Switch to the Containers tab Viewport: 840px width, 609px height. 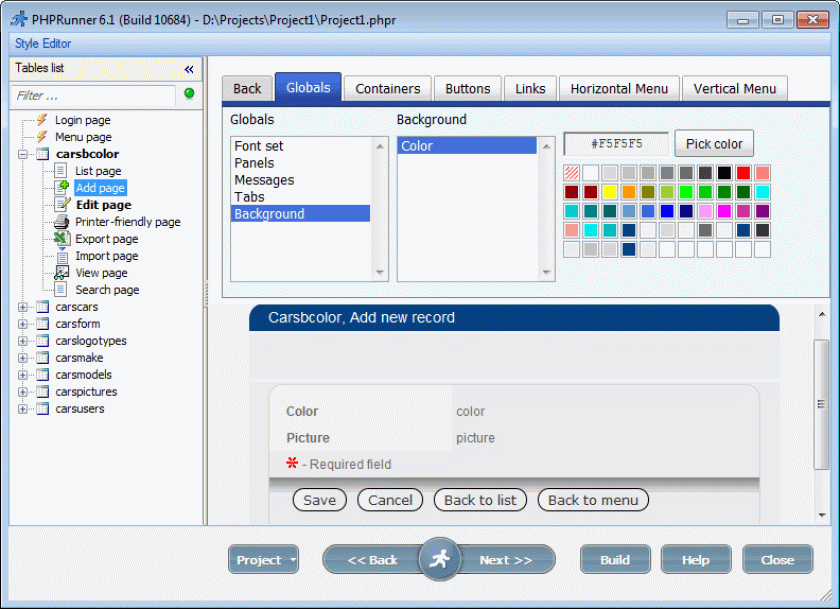pos(388,88)
